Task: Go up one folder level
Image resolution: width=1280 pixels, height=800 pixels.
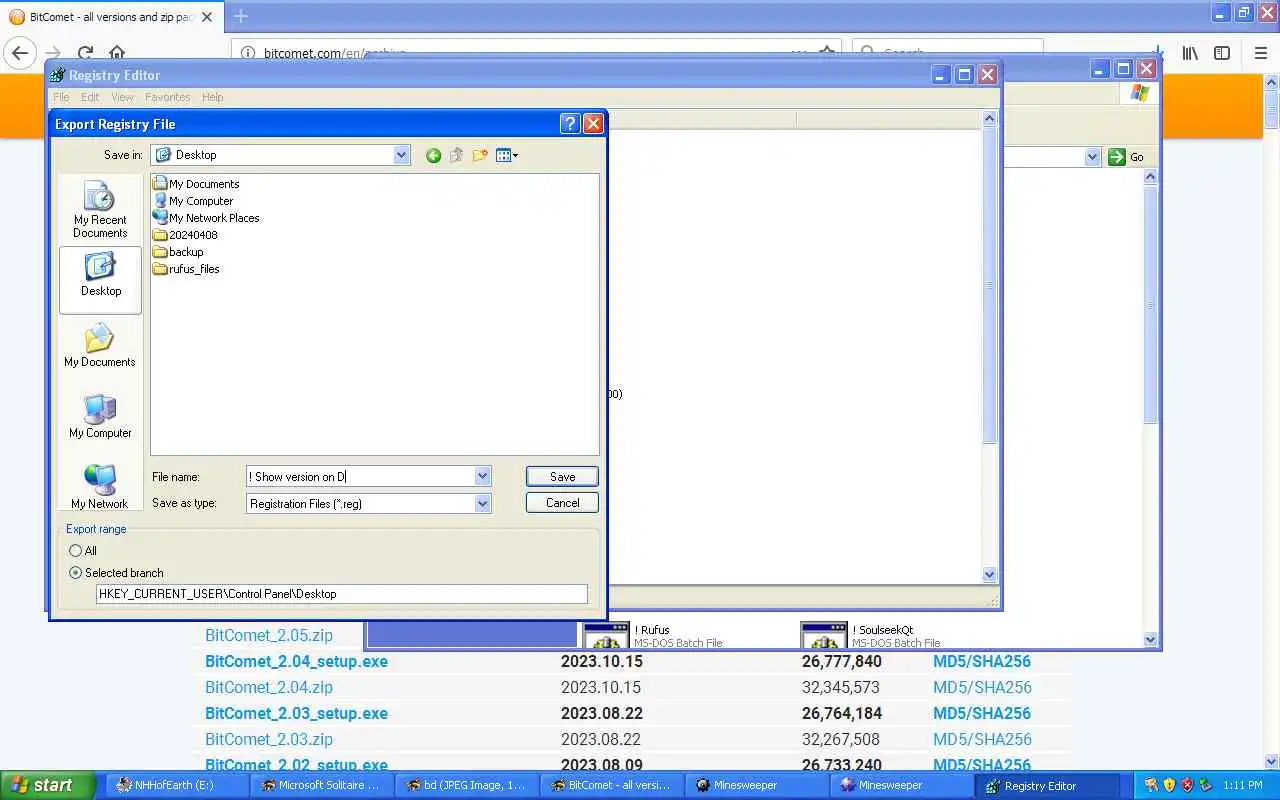Action: click(456, 155)
